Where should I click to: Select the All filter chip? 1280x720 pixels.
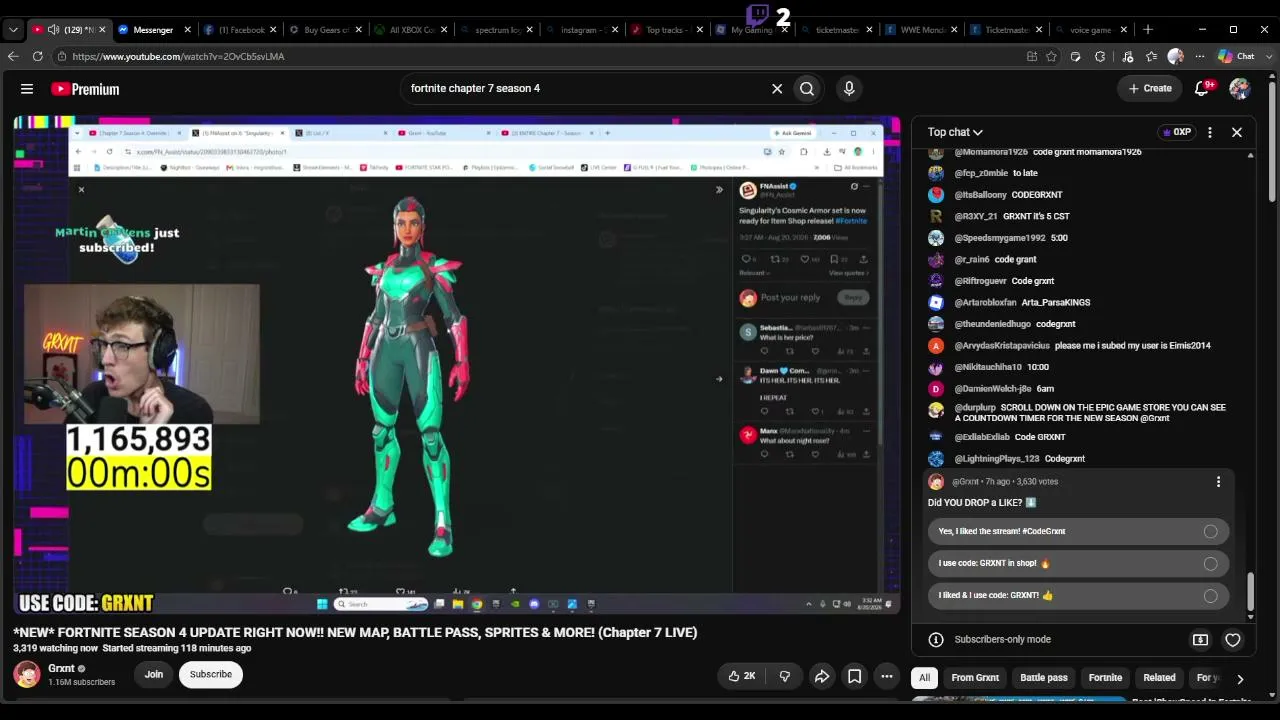[x=925, y=678]
